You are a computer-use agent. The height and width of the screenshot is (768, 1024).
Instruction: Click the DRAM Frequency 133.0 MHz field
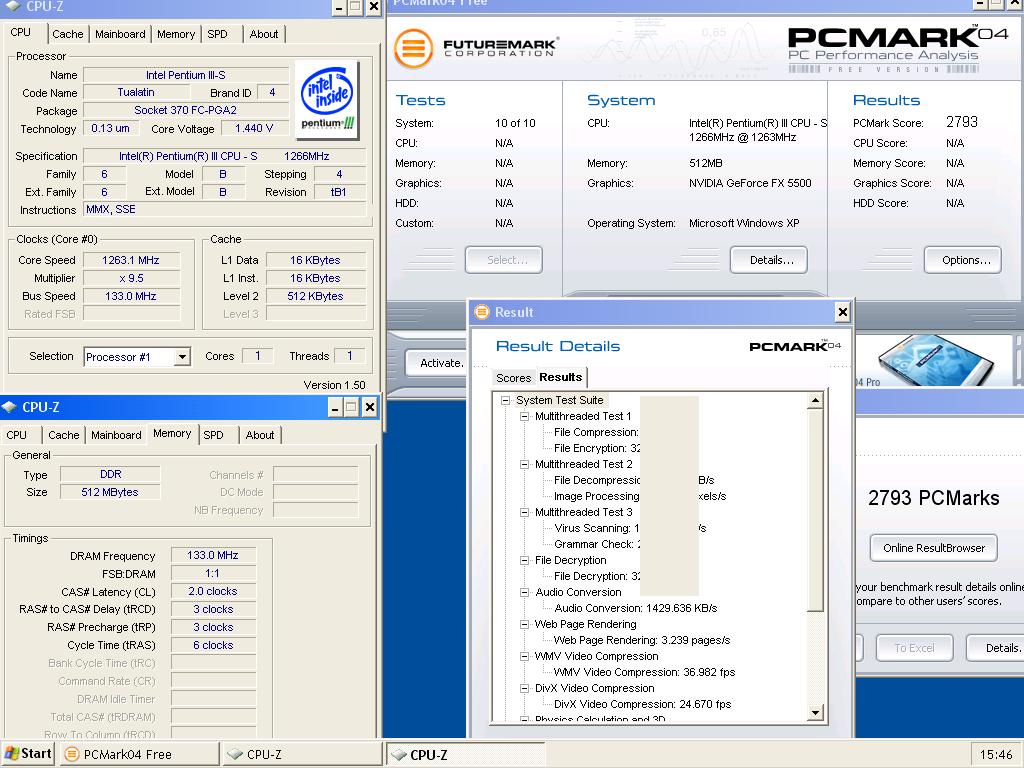(213, 555)
